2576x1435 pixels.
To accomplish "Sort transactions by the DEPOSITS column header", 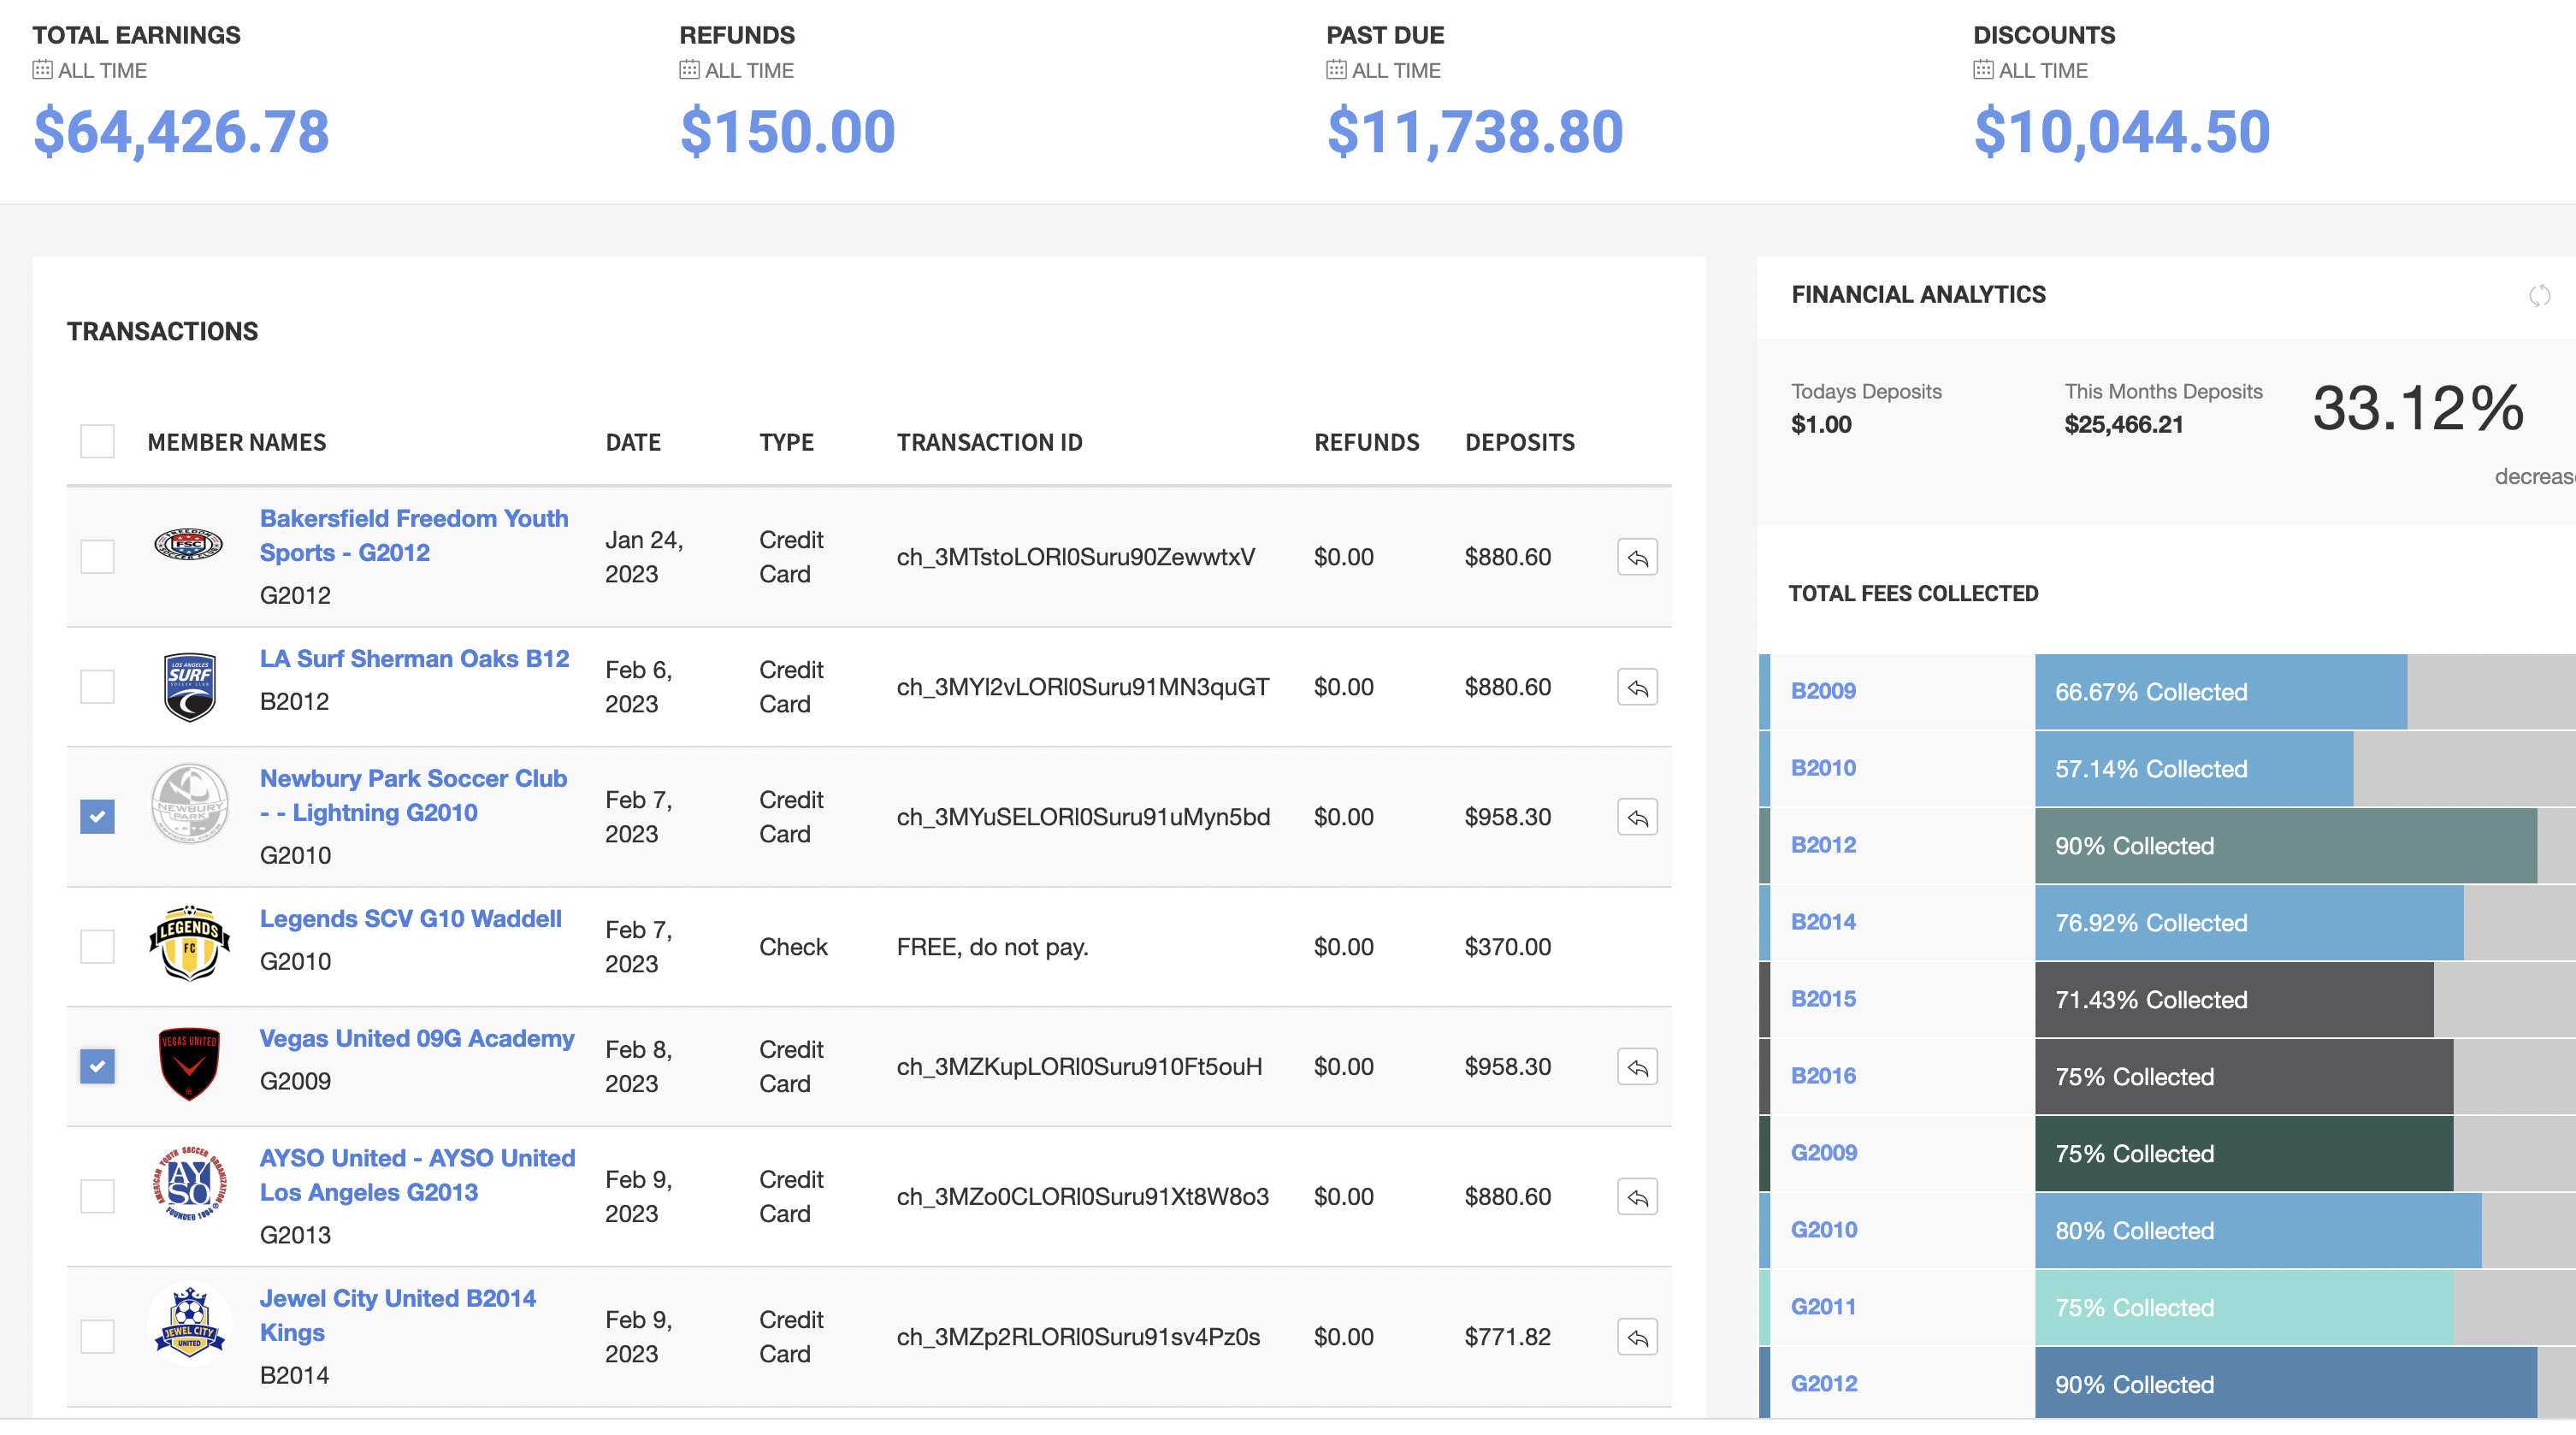I will 1519,442.
